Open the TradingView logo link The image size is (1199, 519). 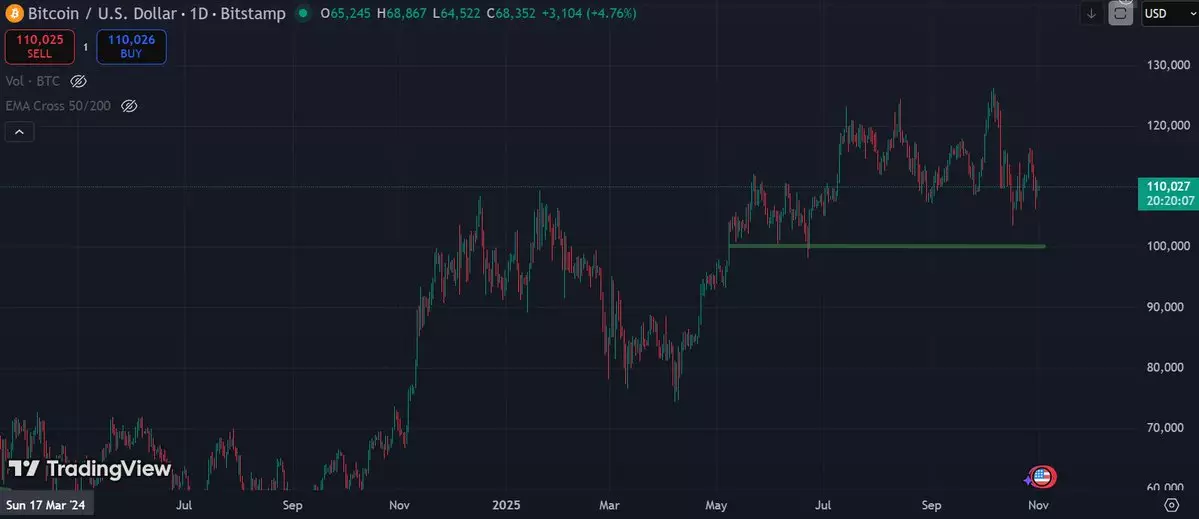pos(90,469)
